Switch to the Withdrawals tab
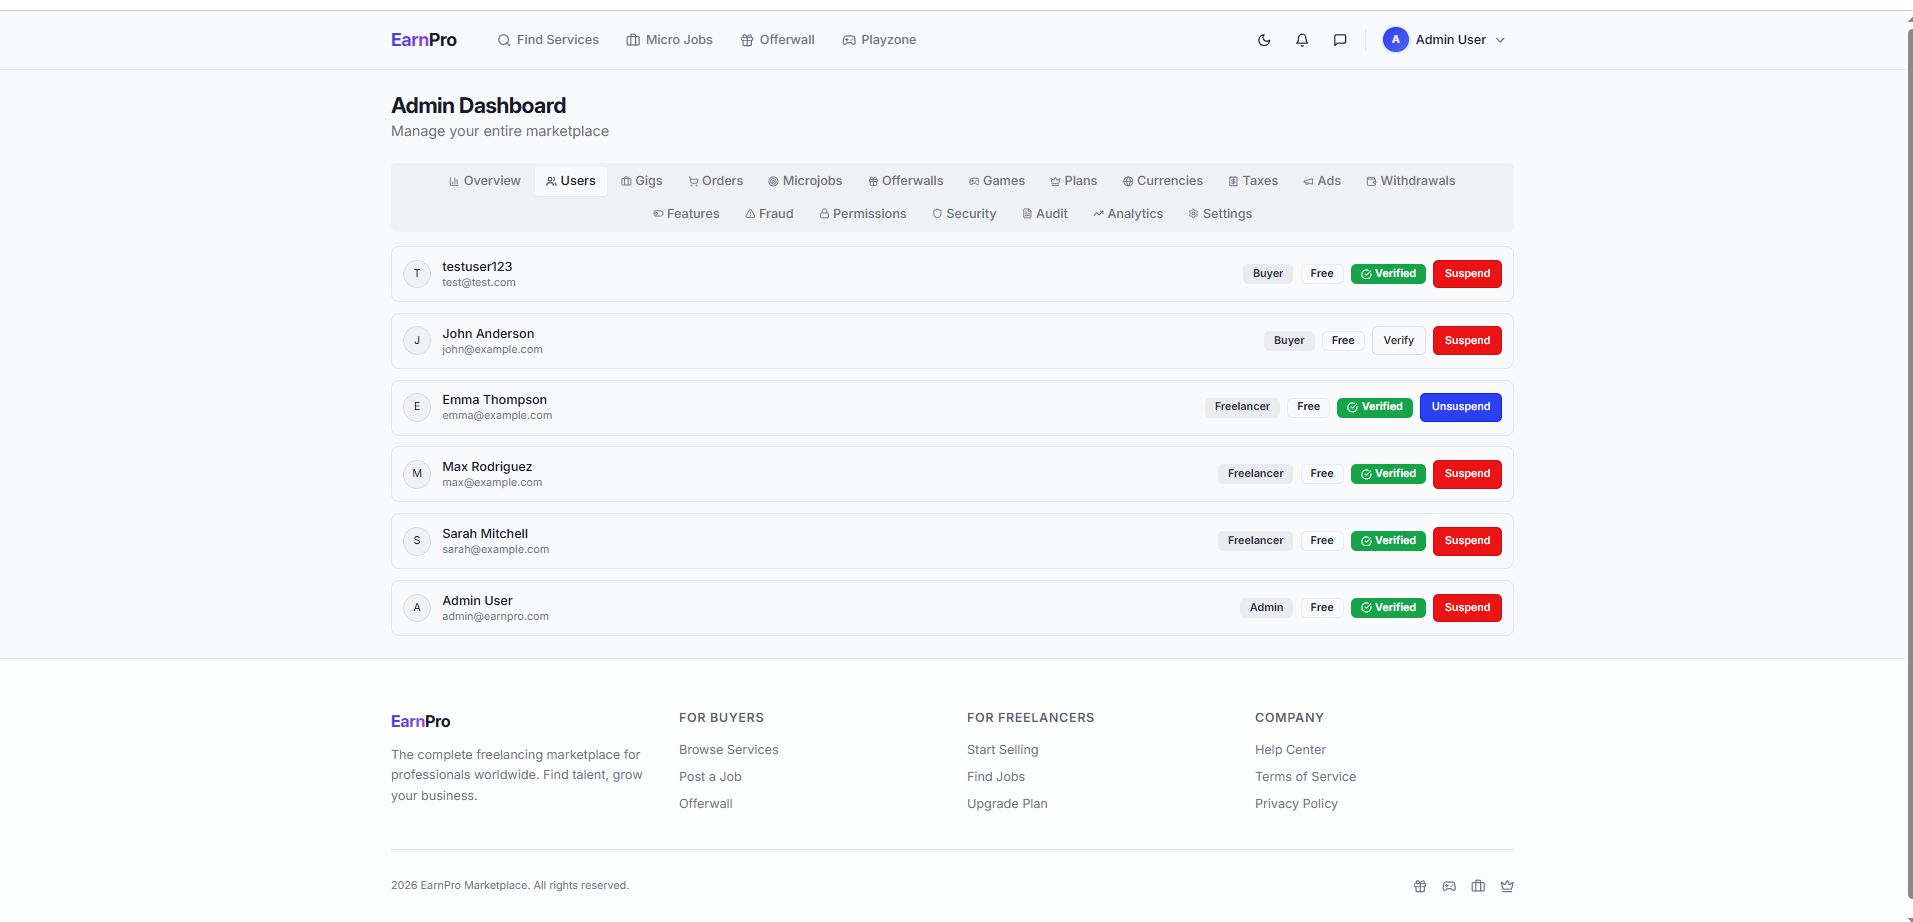The height and width of the screenshot is (922, 1913). point(1410,181)
